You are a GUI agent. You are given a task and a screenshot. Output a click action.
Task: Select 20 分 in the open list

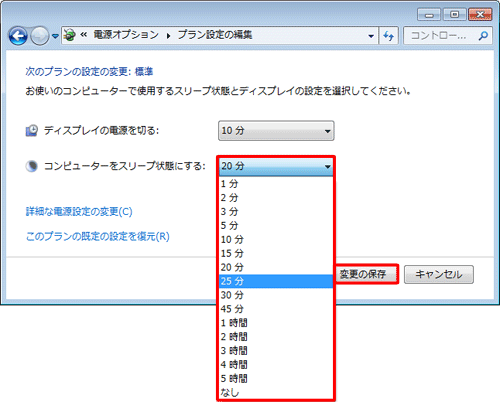click(x=276, y=267)
